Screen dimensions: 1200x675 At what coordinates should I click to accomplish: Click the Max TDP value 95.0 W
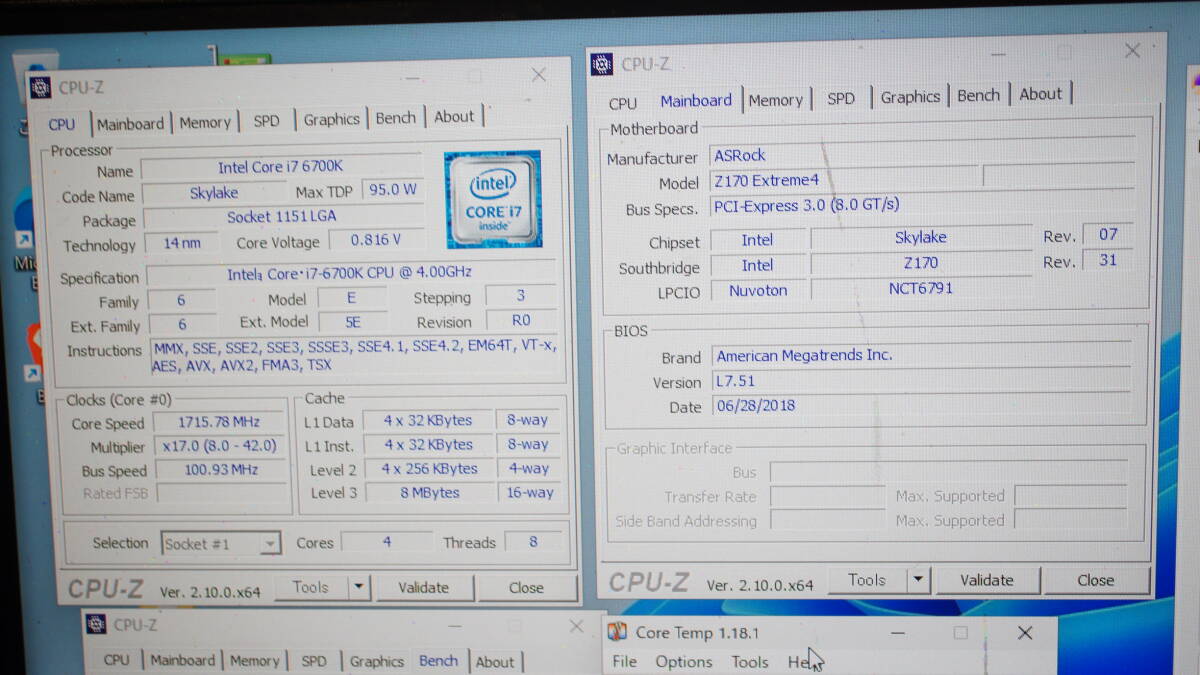click(392, 190)
